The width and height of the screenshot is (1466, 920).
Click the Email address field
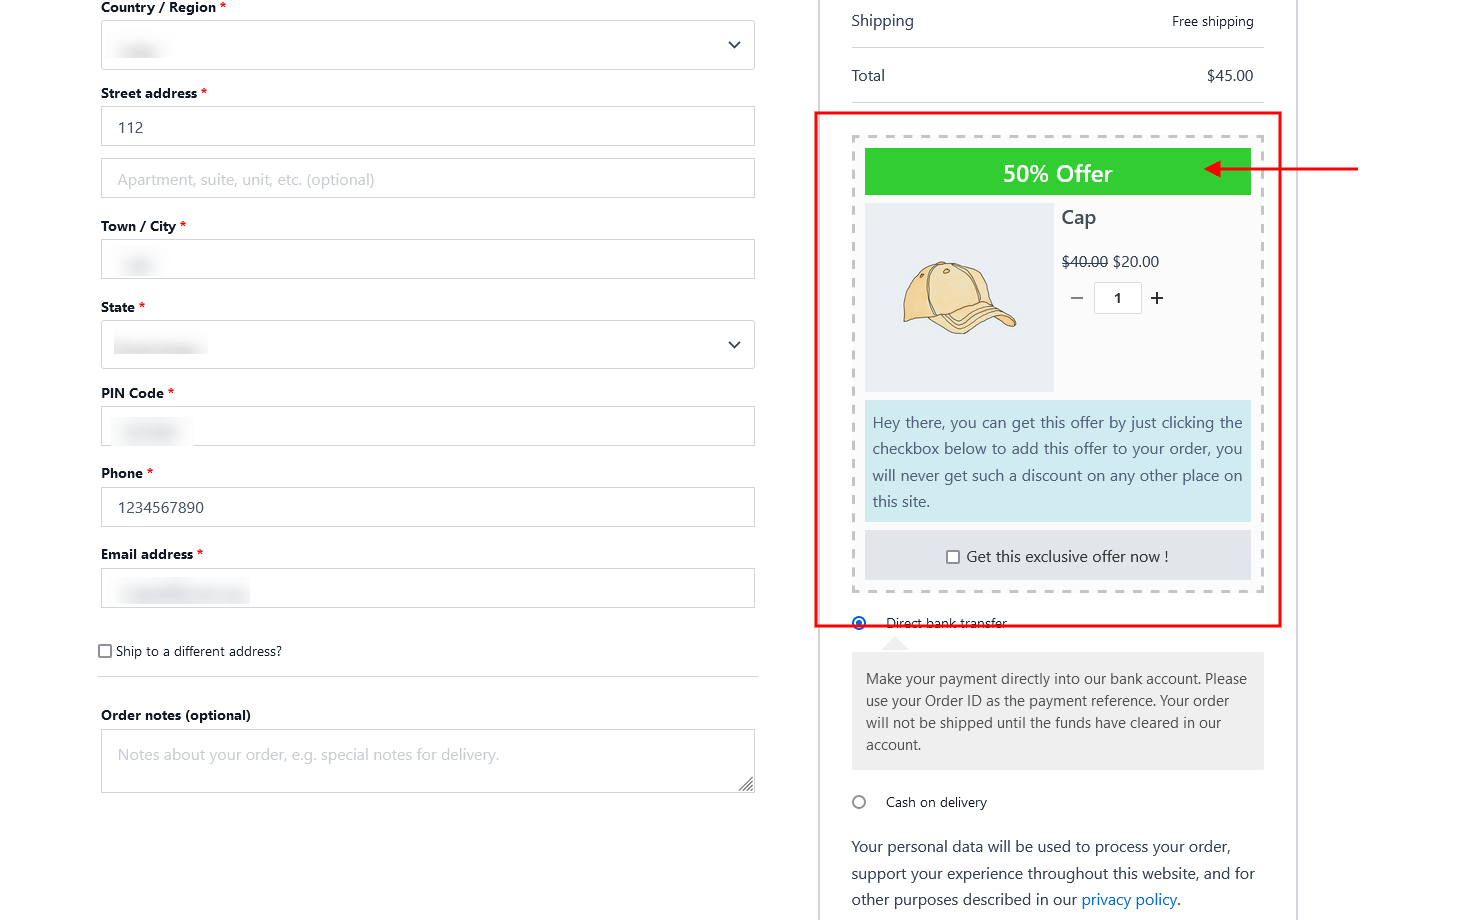(427, 589)
